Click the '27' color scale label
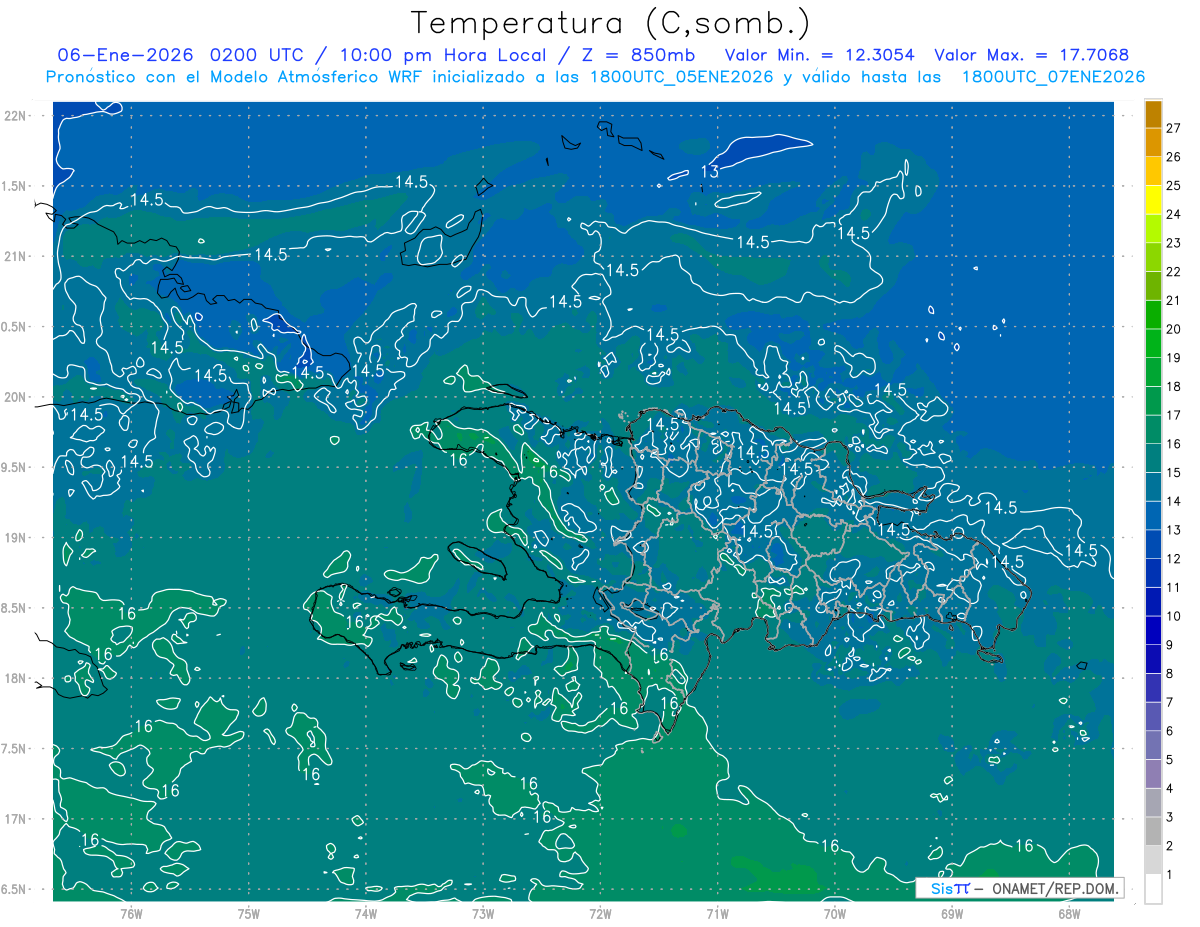 tap(1173, 128)
